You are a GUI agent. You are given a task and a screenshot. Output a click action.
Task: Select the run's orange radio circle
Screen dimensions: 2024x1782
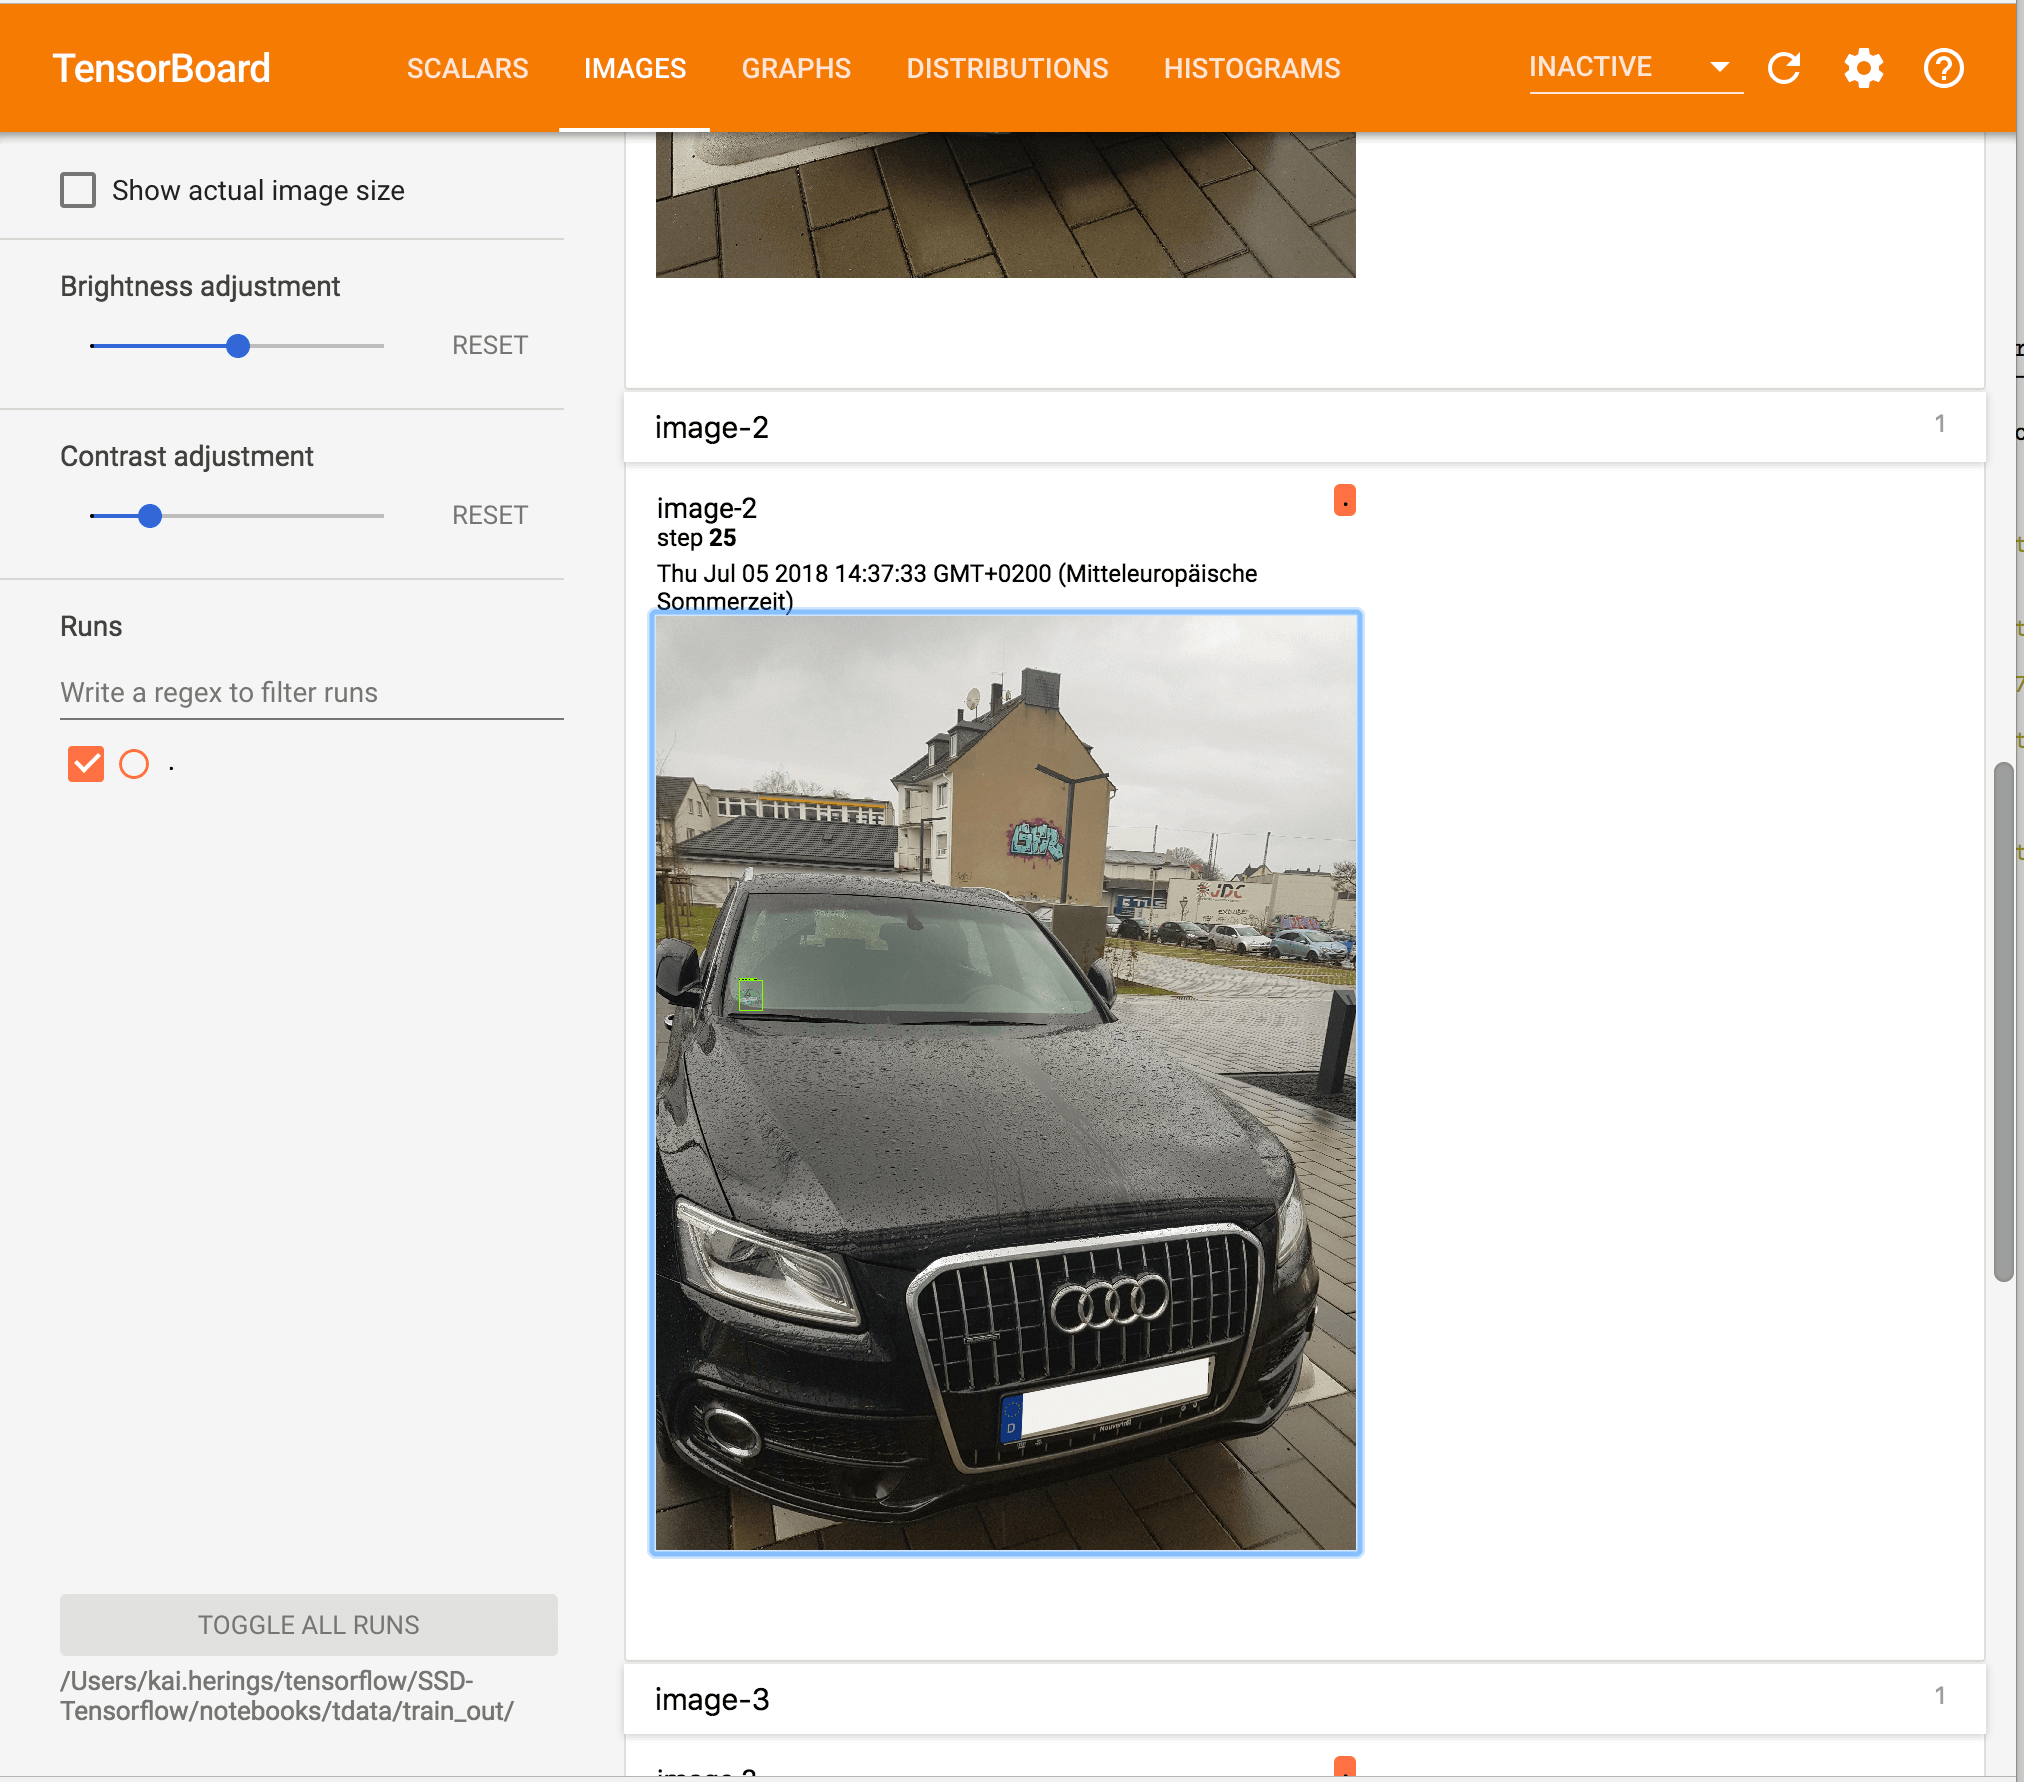pyautogui.click(x=134, y=764)
